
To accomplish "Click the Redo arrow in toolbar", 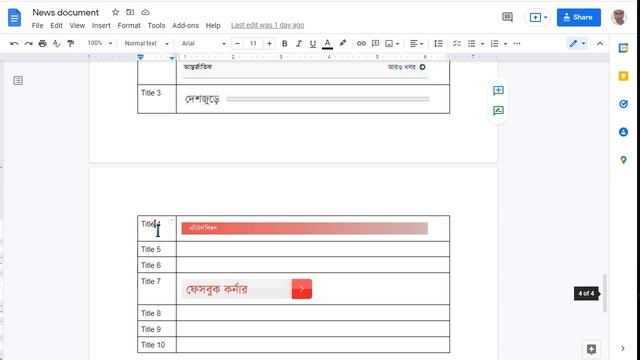I will pos(28,43).
